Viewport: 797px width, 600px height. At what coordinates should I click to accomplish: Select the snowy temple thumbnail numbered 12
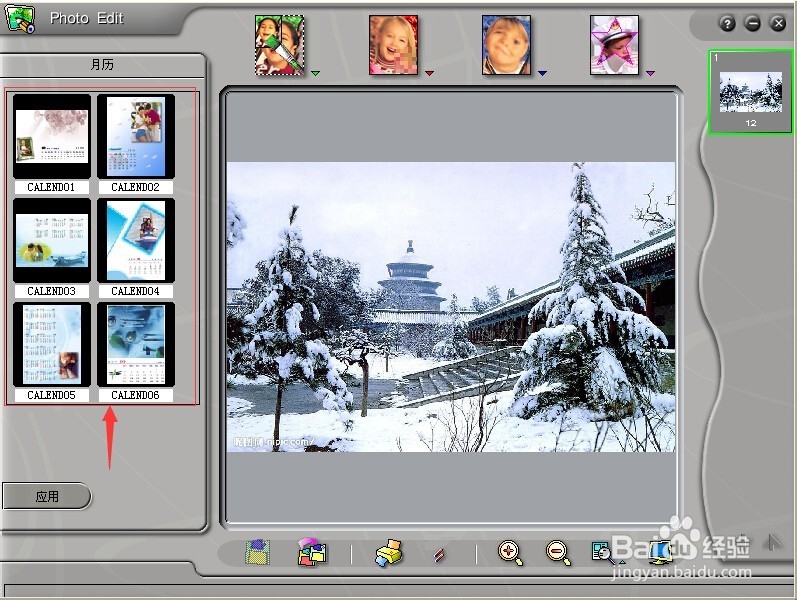(750, 93)
